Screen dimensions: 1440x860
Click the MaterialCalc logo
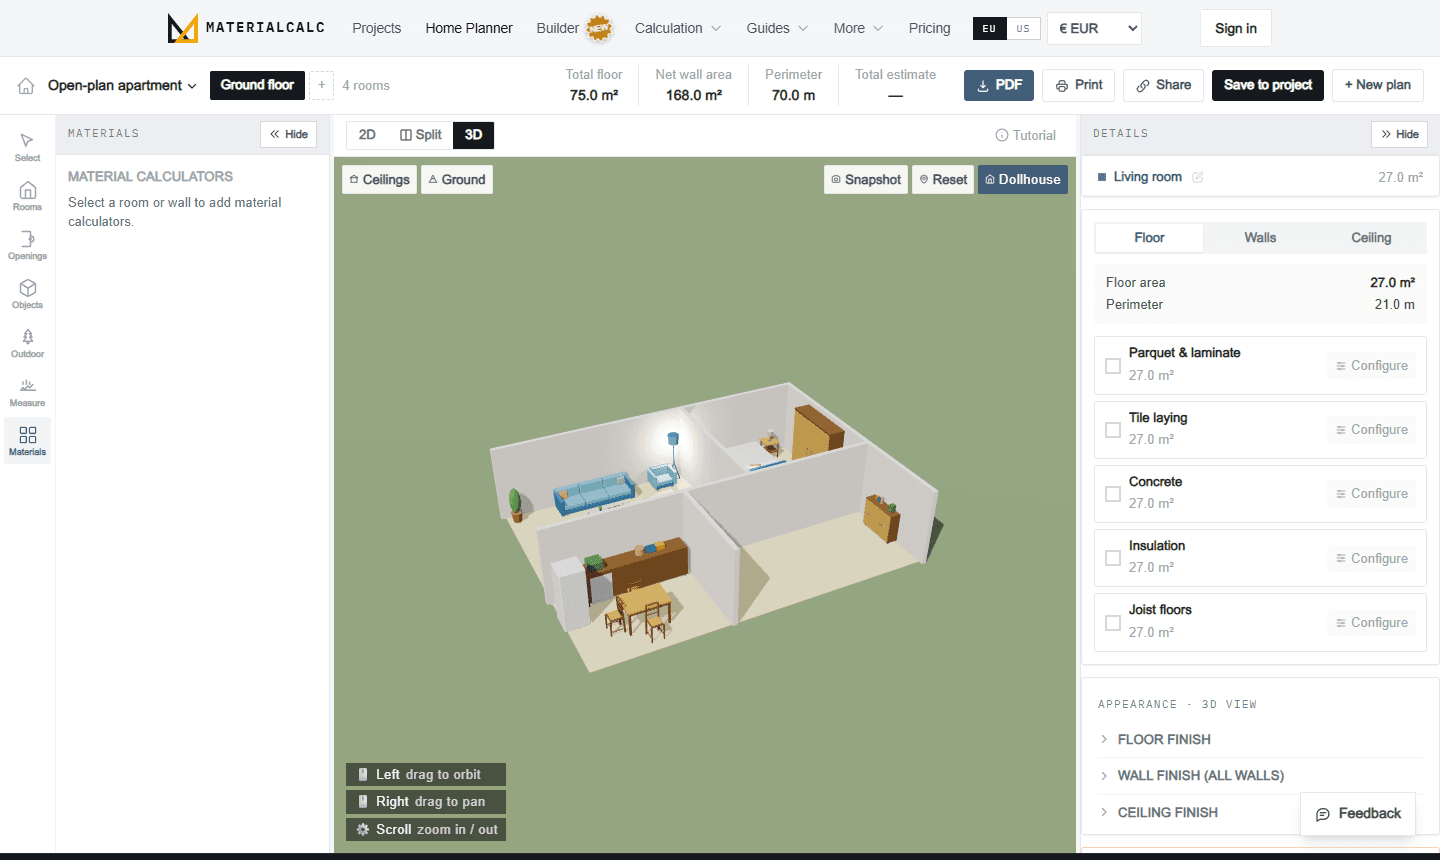tap(246, 28)
